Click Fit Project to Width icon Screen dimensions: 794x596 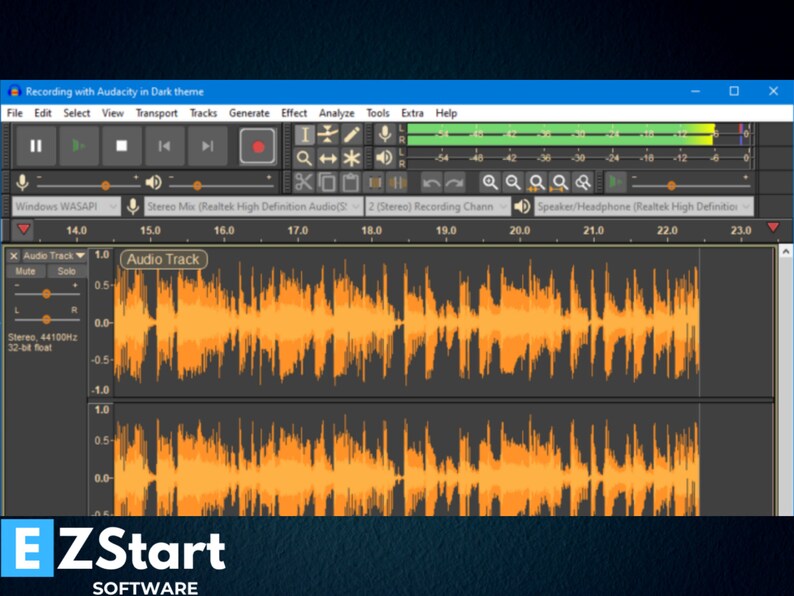(x=560, y=182)
